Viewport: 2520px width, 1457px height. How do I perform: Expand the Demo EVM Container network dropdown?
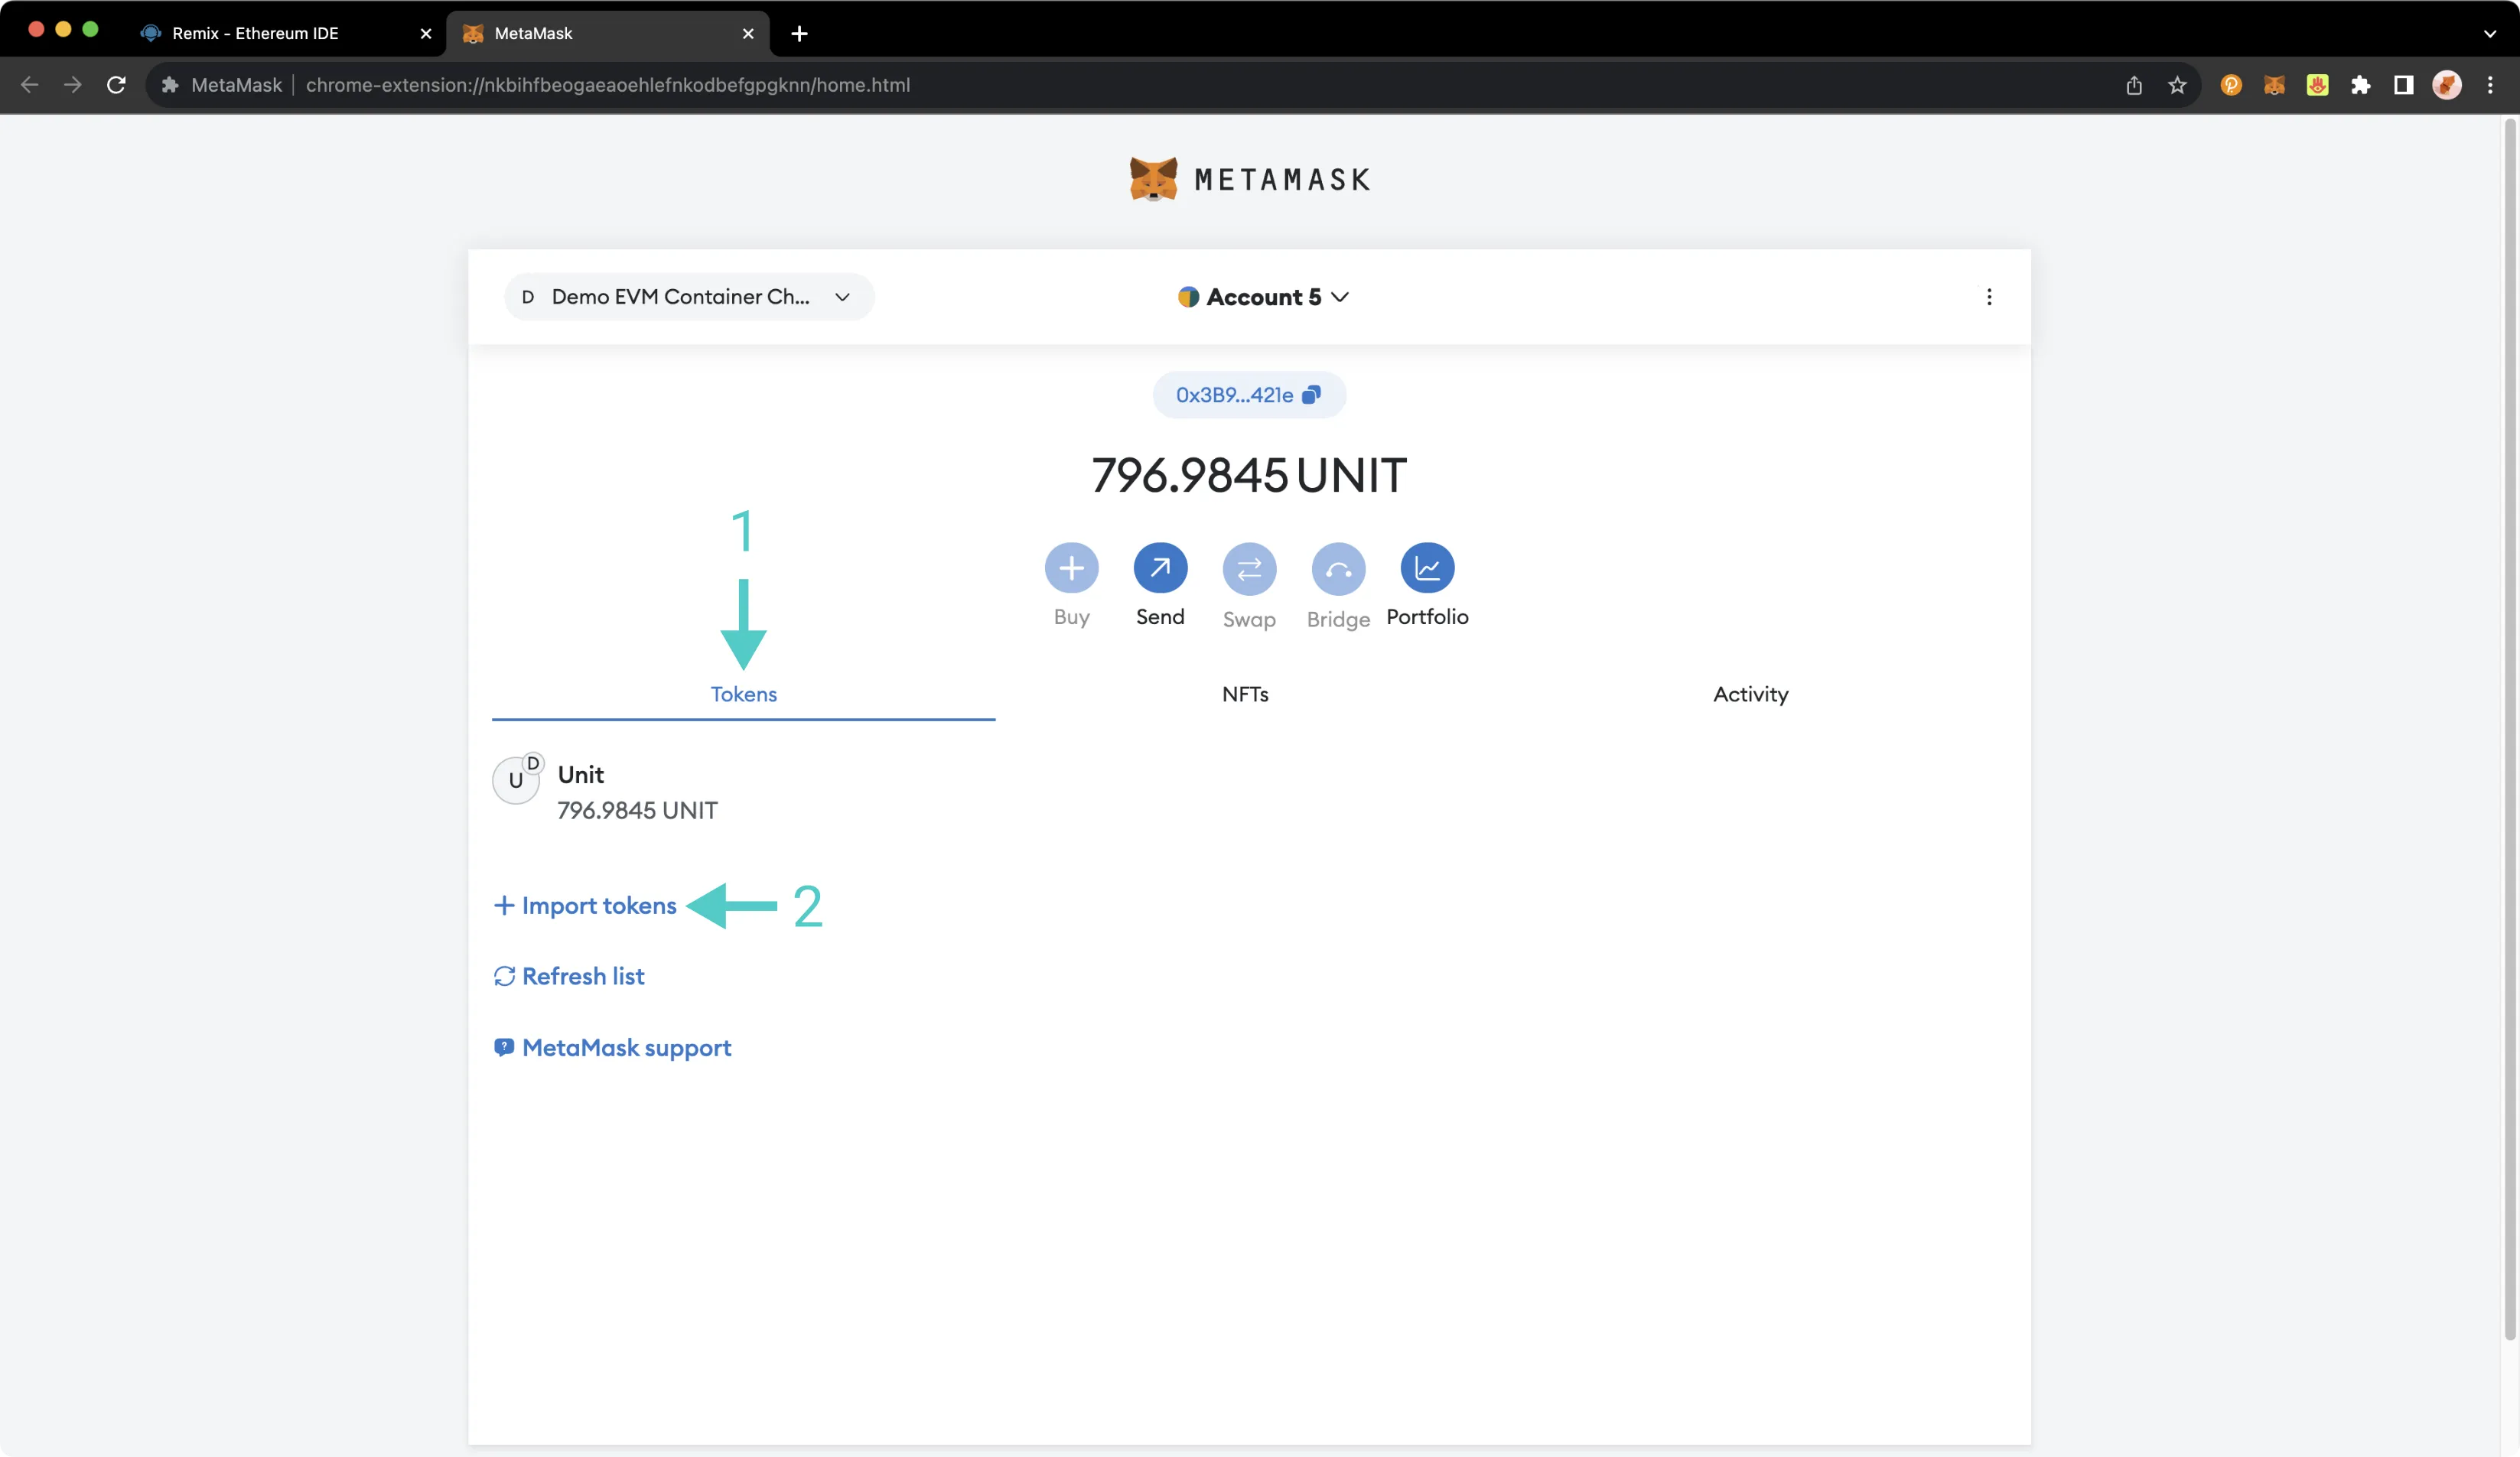pos(689,297)
